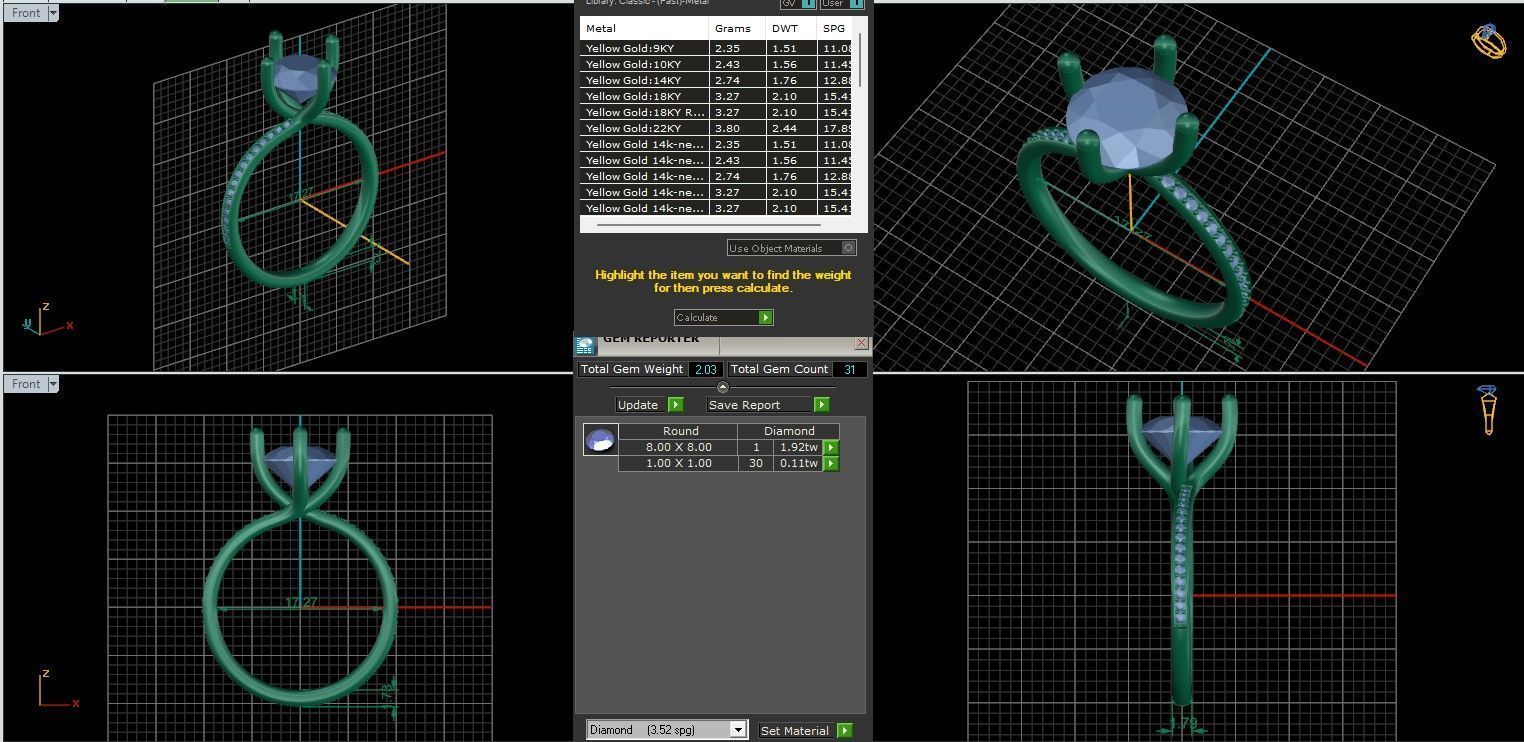The width and height of the screenshot is (1524, 742).
Task: Select the round gem thumbnail
Action: click(600, 440)
